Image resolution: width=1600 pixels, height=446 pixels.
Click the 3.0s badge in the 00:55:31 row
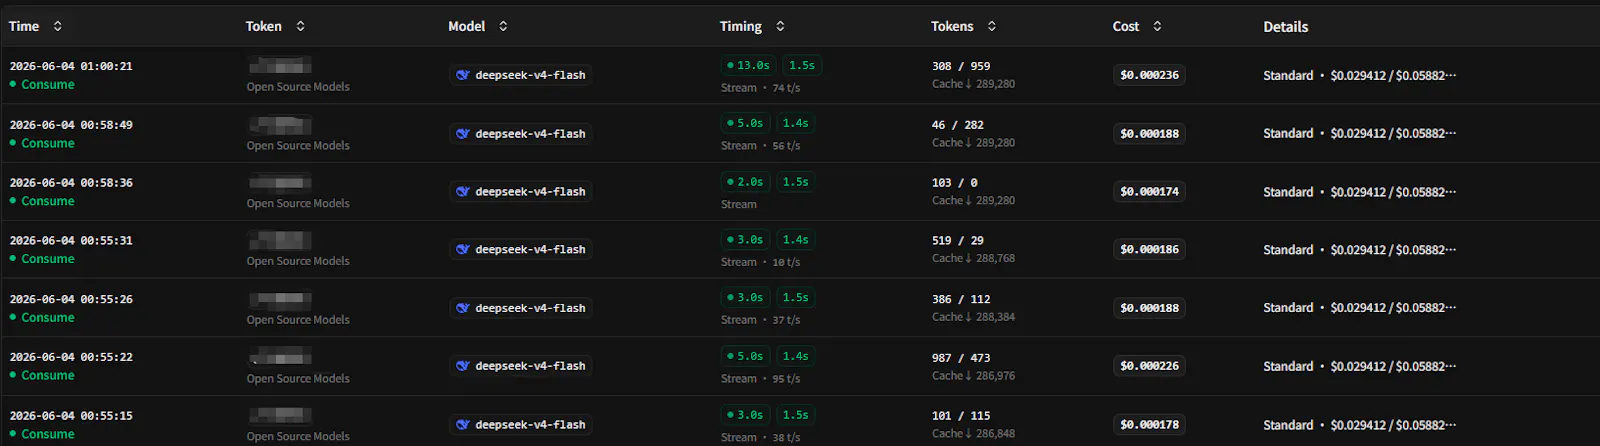[745, 240]
